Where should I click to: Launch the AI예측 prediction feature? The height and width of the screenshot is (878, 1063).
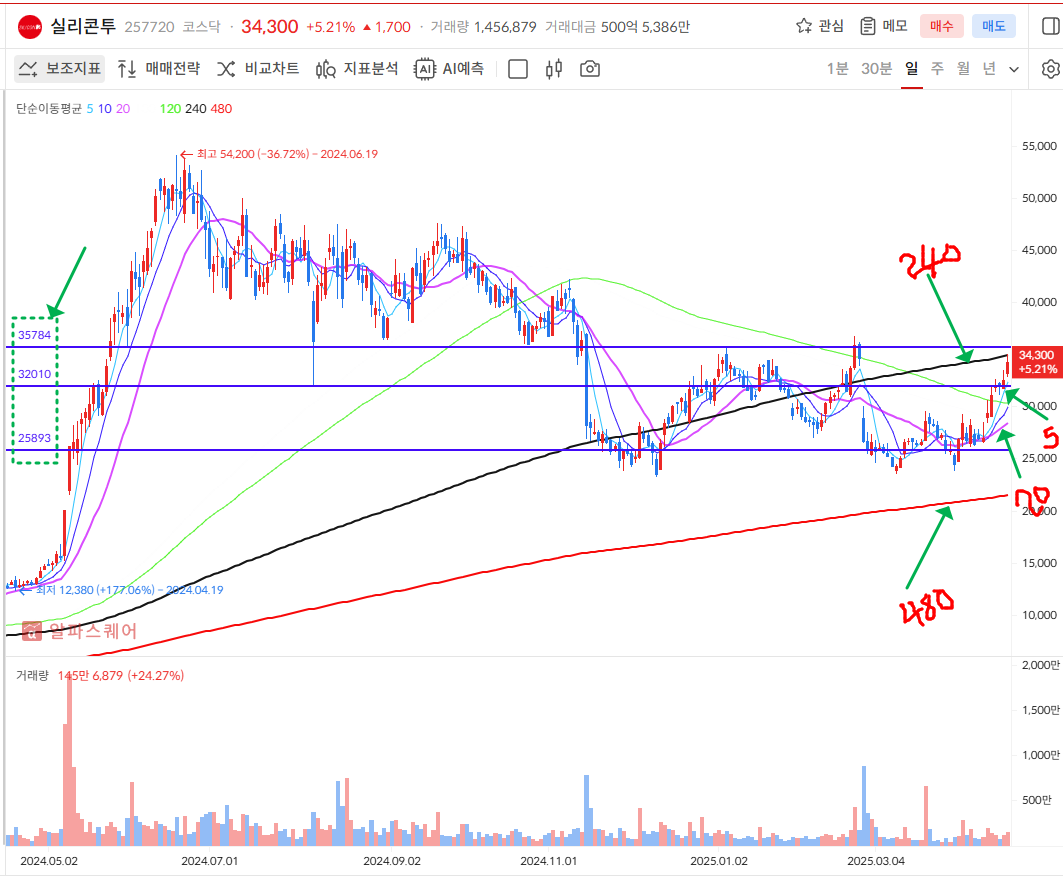449,69
